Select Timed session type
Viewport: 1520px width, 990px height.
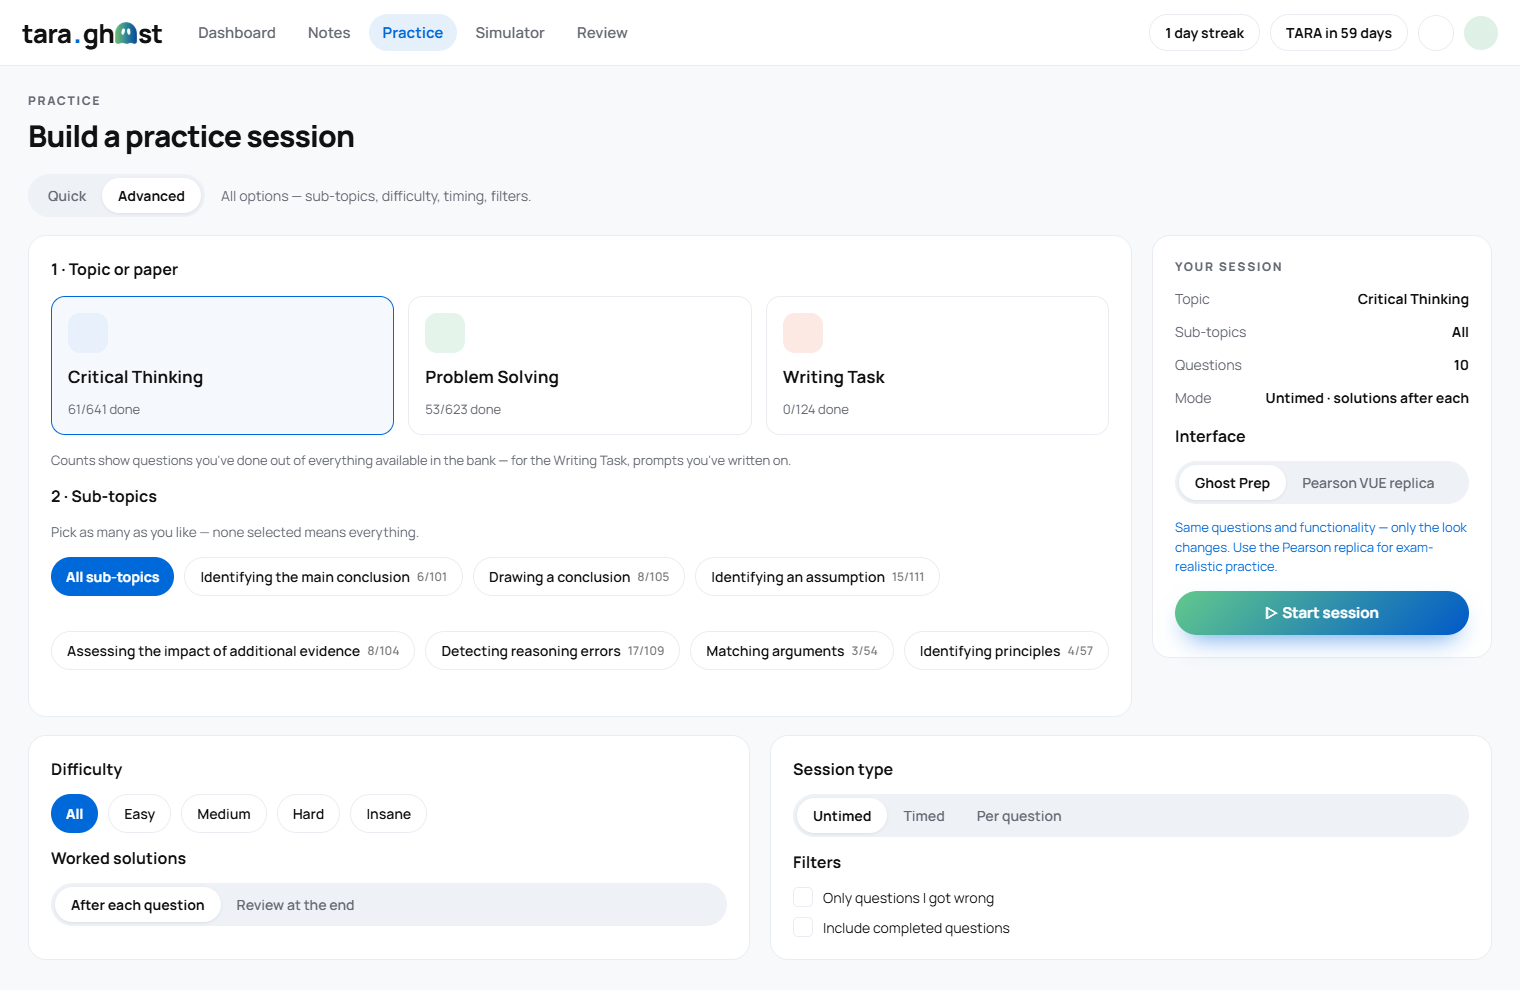(924, 816)
